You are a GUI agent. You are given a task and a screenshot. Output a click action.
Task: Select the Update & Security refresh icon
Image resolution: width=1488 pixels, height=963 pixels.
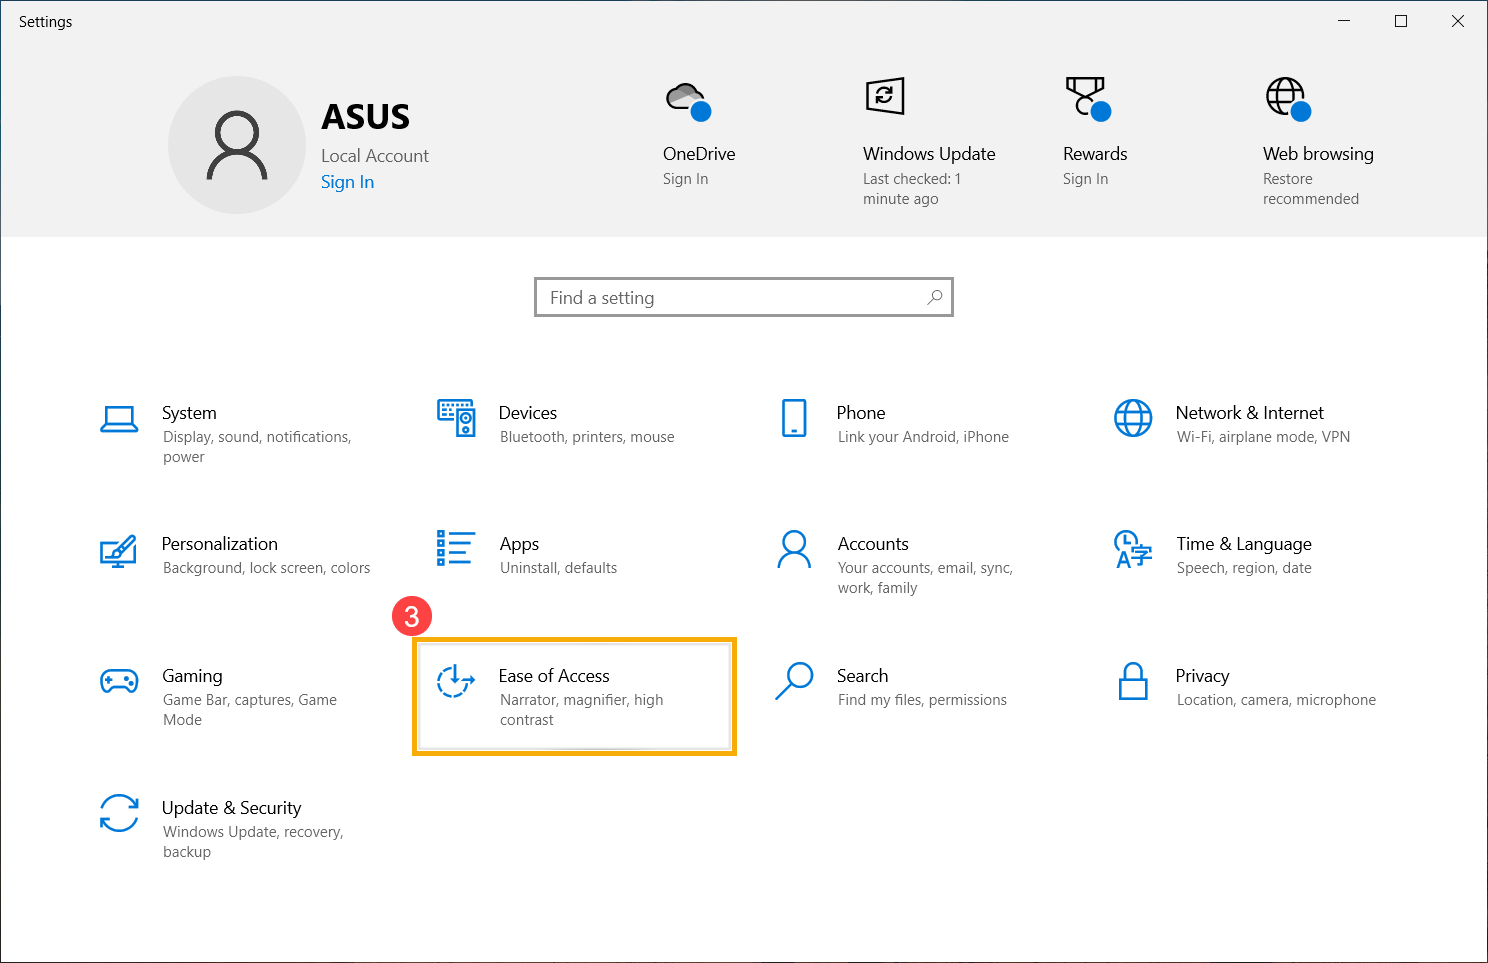point(119,813)
